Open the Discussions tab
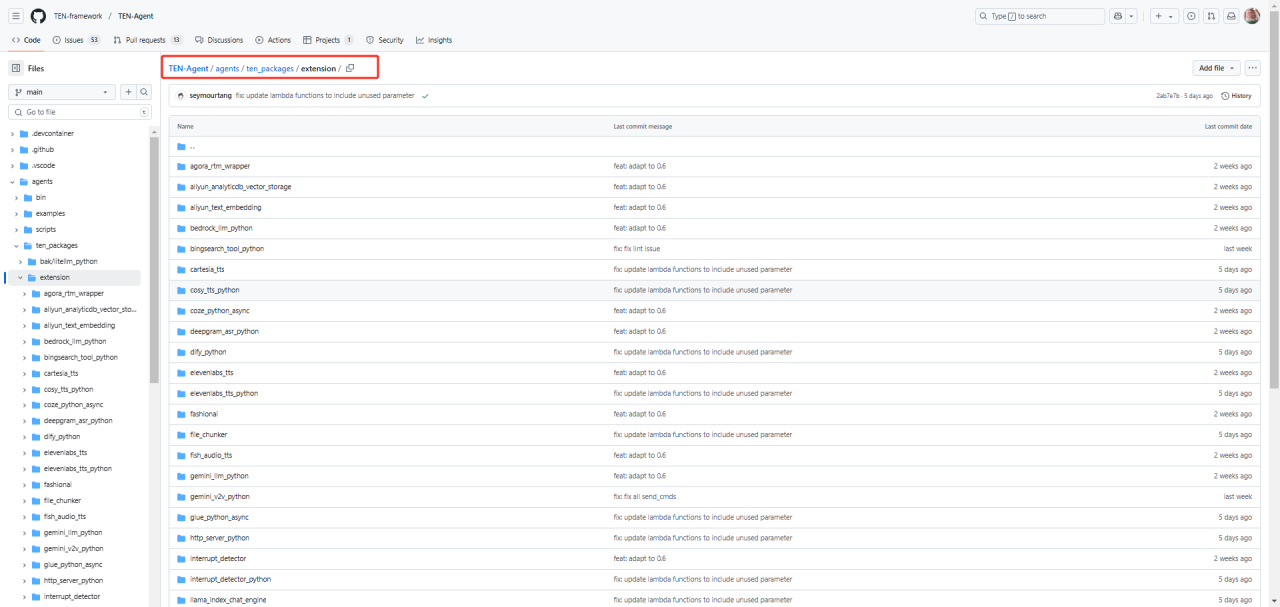This screenshot has height=607, width=1280. click(219, 40)
